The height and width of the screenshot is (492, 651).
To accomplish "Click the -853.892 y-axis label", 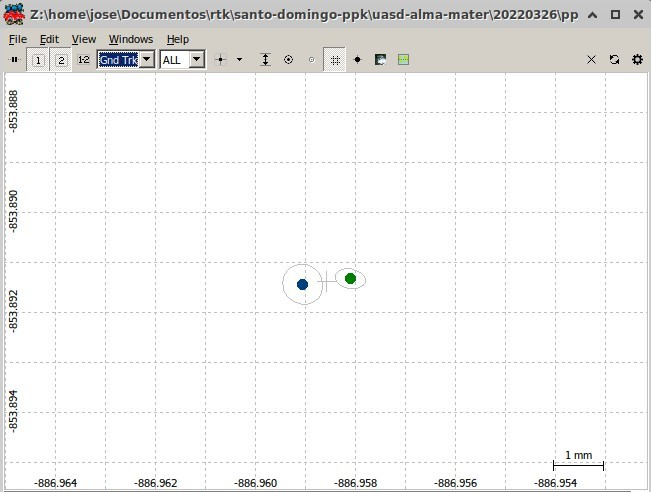I will click(14, 311).
